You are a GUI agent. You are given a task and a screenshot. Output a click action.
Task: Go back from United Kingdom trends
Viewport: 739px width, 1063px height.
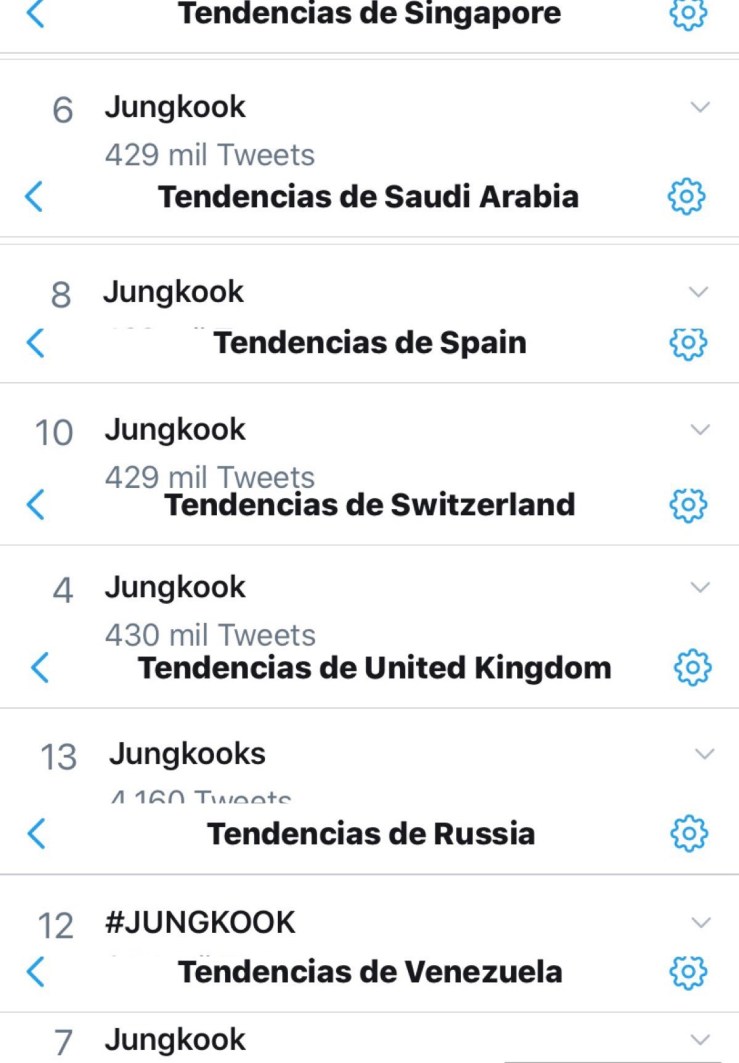(40, 667)
